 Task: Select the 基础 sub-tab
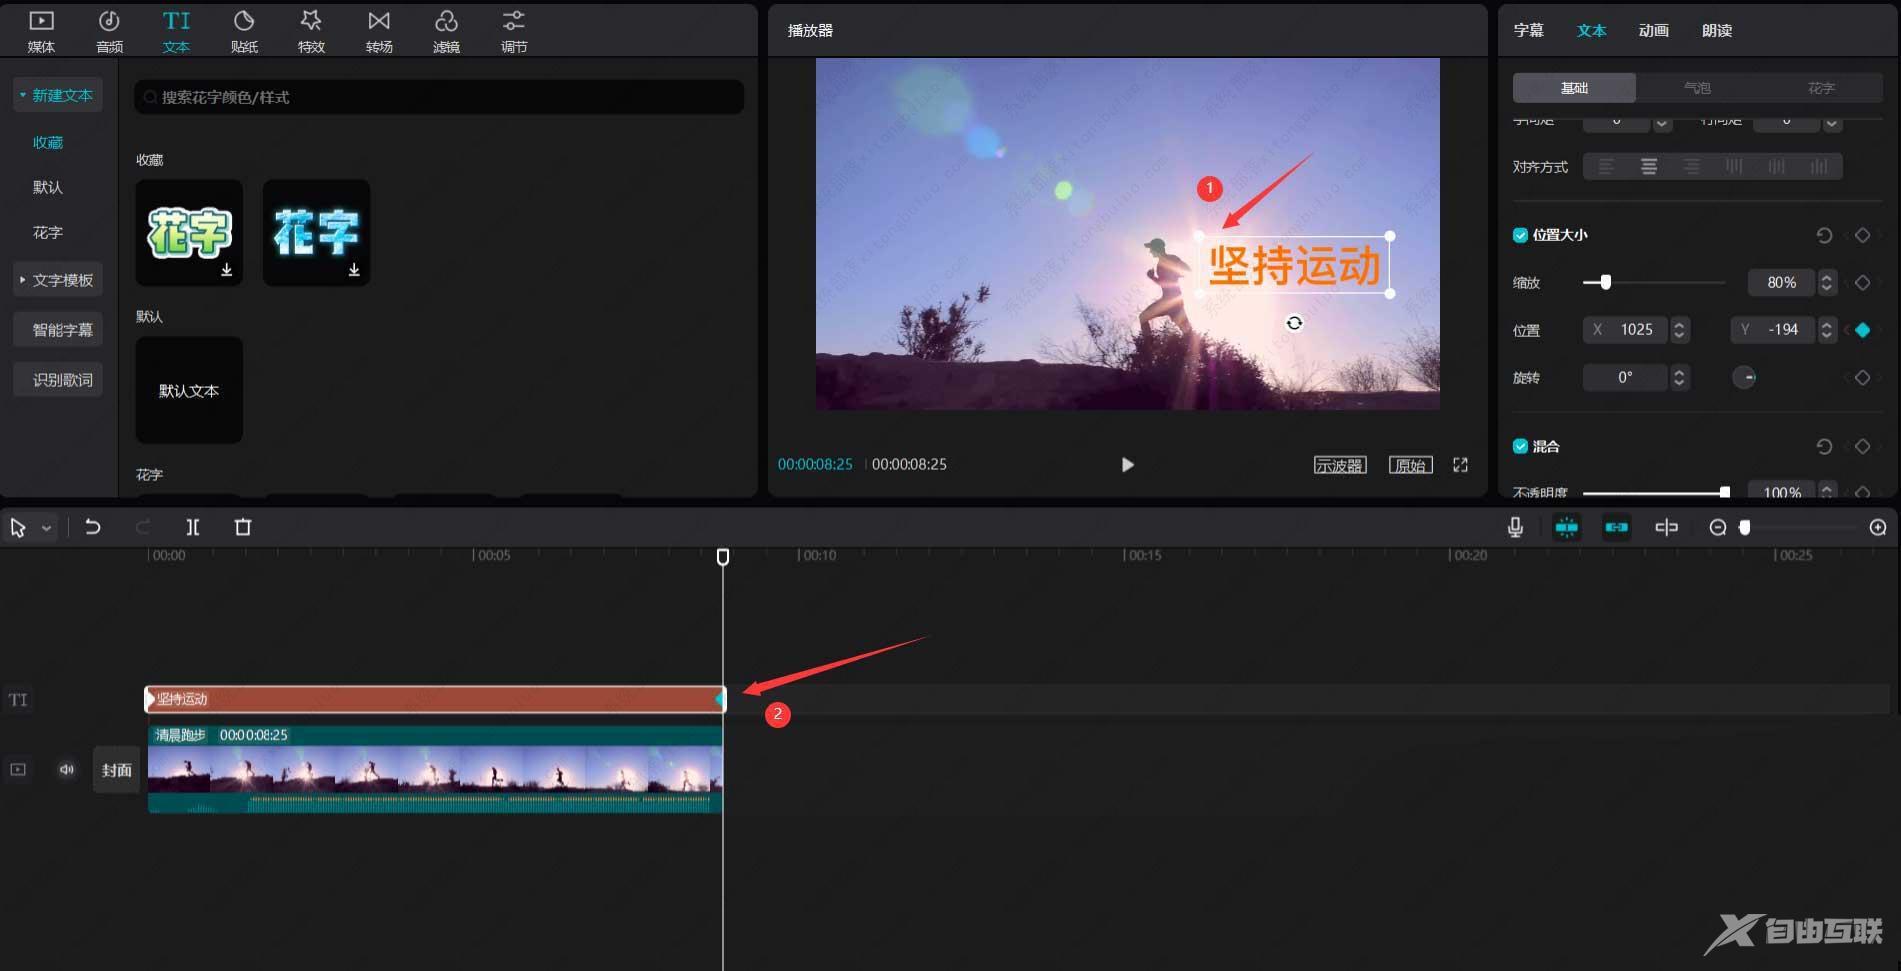coord(1574,88)
